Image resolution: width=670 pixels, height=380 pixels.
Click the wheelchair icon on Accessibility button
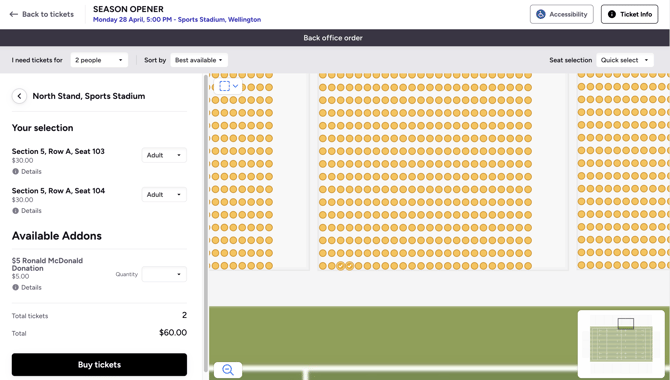pos(541,14)
